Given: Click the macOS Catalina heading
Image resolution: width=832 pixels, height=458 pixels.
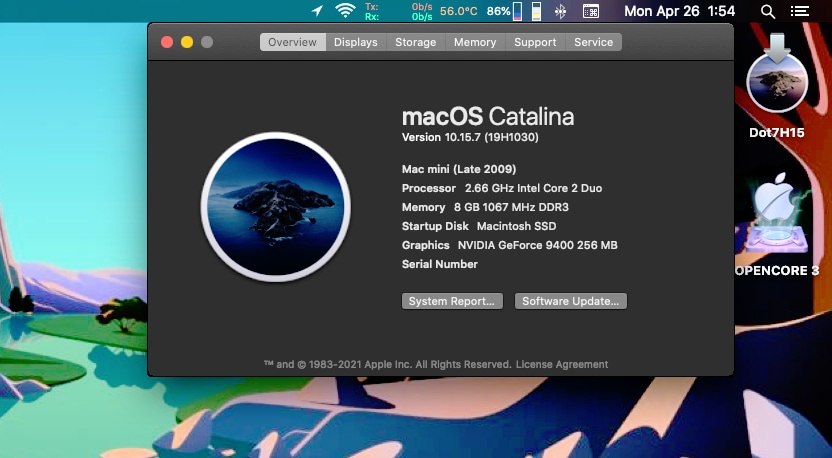Looking at the screenshot, I should (488, 117).
